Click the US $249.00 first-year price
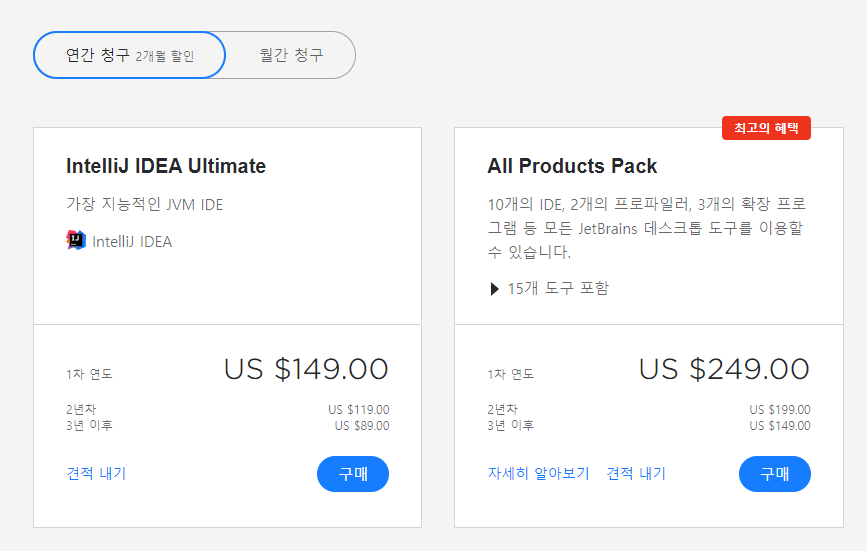The height and width of the screenshot is (551, 867). (x=724, y=369)
